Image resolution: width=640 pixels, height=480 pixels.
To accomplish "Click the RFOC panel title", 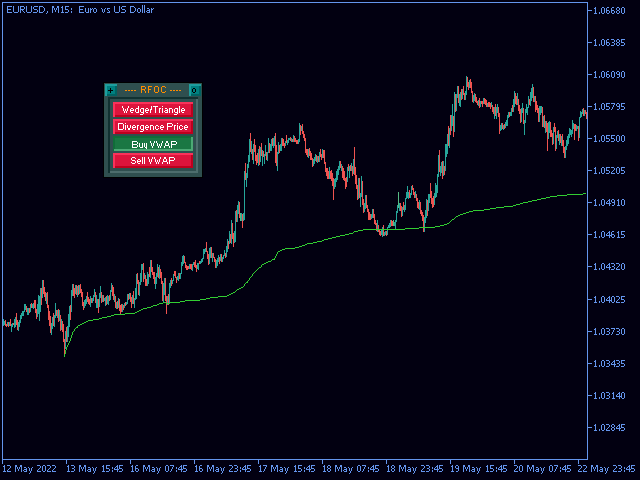I will click(153, 90).
